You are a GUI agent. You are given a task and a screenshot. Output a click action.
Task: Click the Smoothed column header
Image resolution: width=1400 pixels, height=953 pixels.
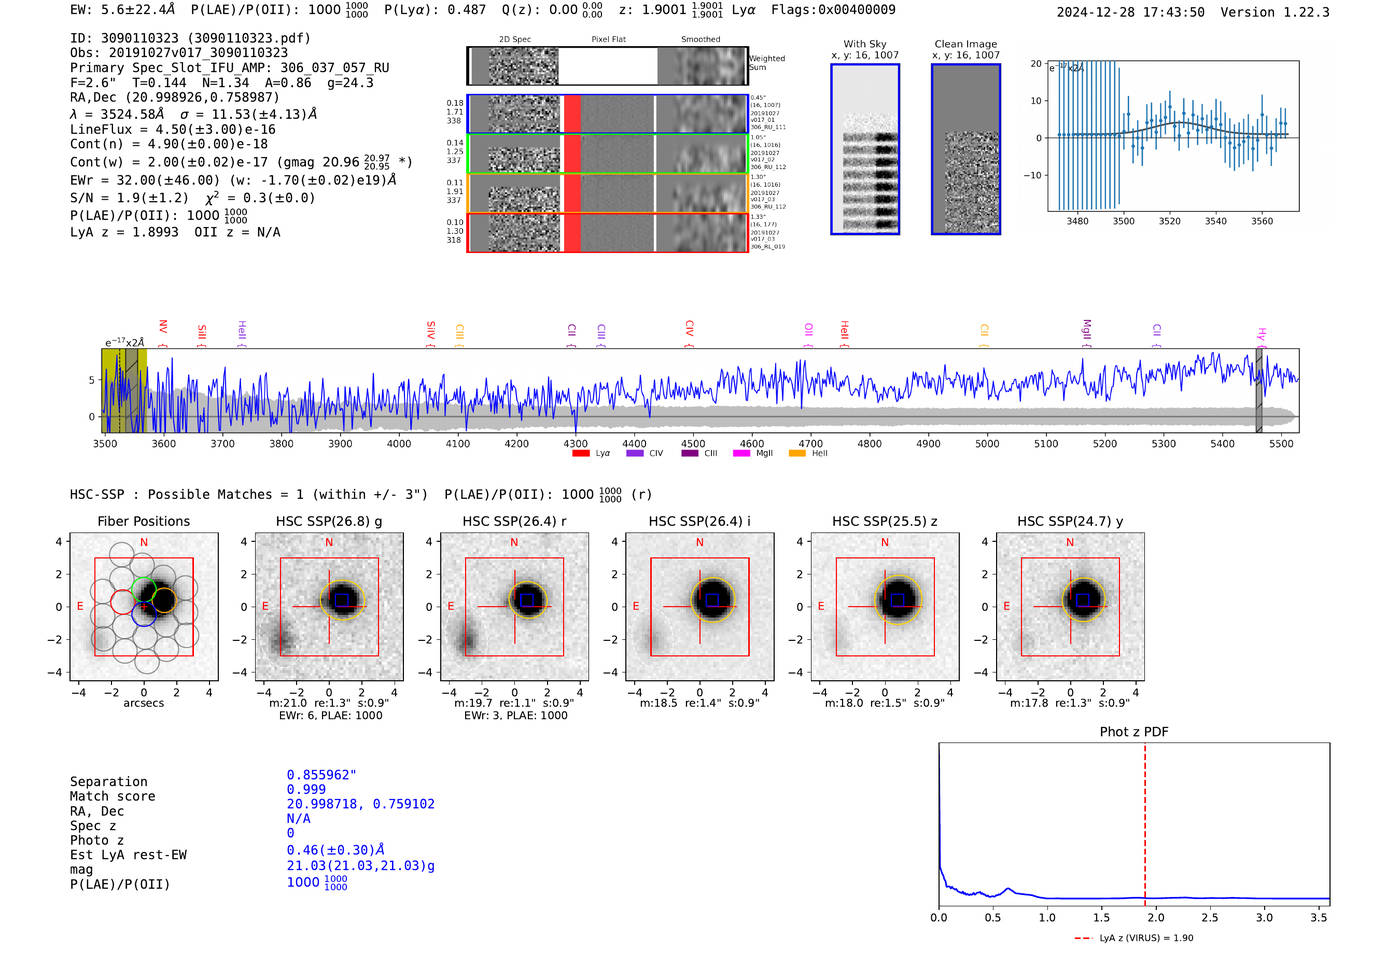click(x=701, y=40)
